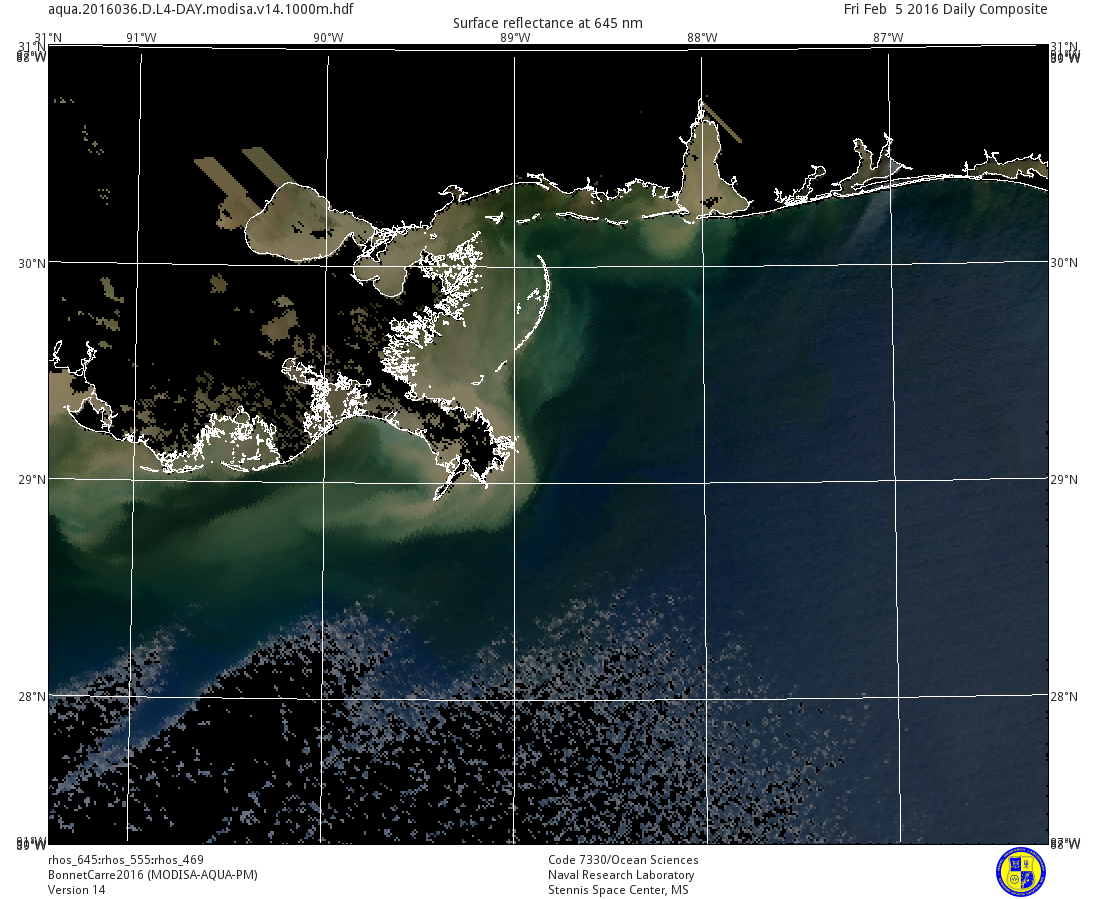Click the 29°N label on the left edge

pos(32,480)
